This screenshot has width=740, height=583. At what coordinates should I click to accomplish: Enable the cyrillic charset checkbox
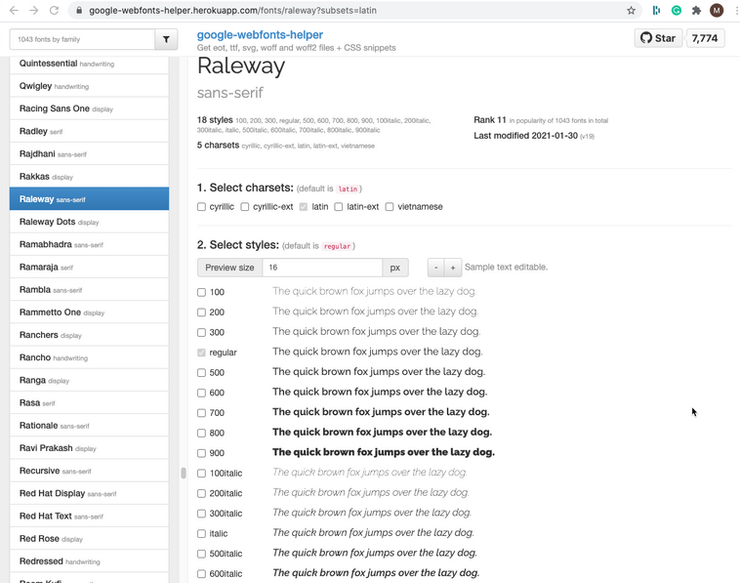[x=202, y=207]
